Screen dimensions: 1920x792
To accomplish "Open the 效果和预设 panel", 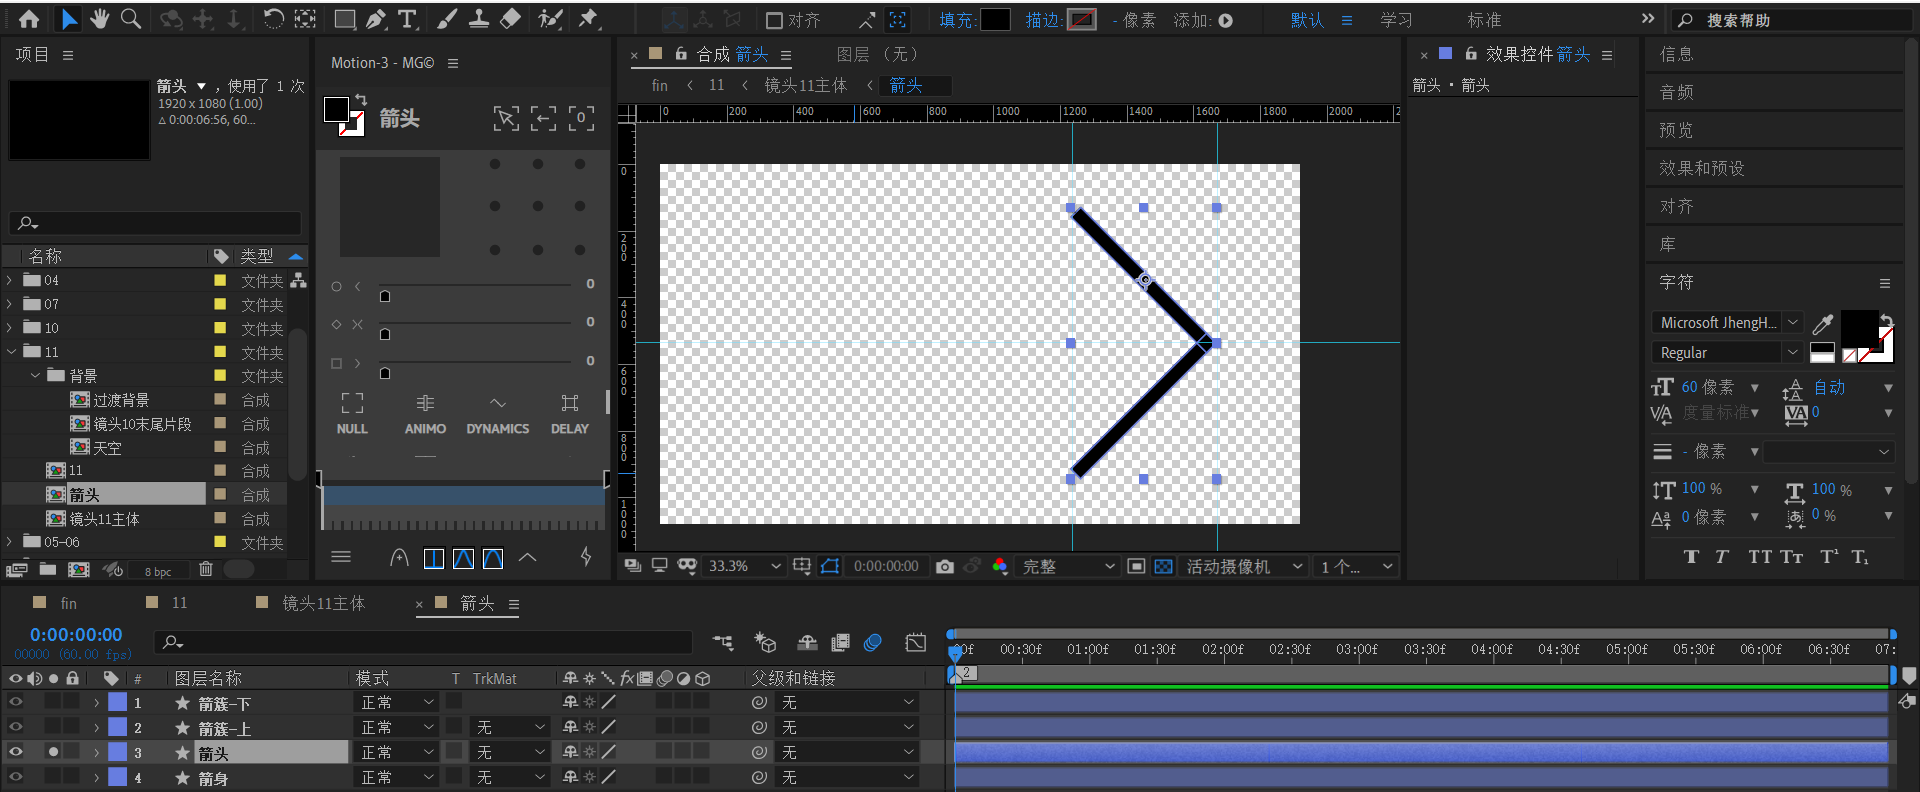I will coord(1701,168).
